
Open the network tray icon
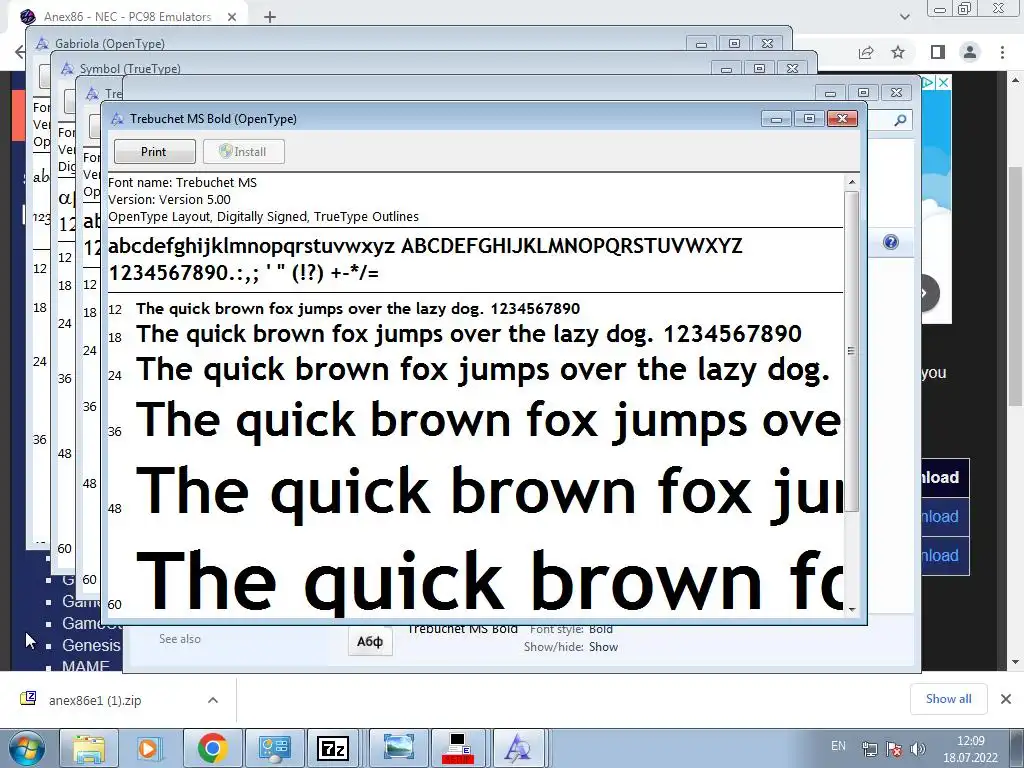tap(869, 748)
